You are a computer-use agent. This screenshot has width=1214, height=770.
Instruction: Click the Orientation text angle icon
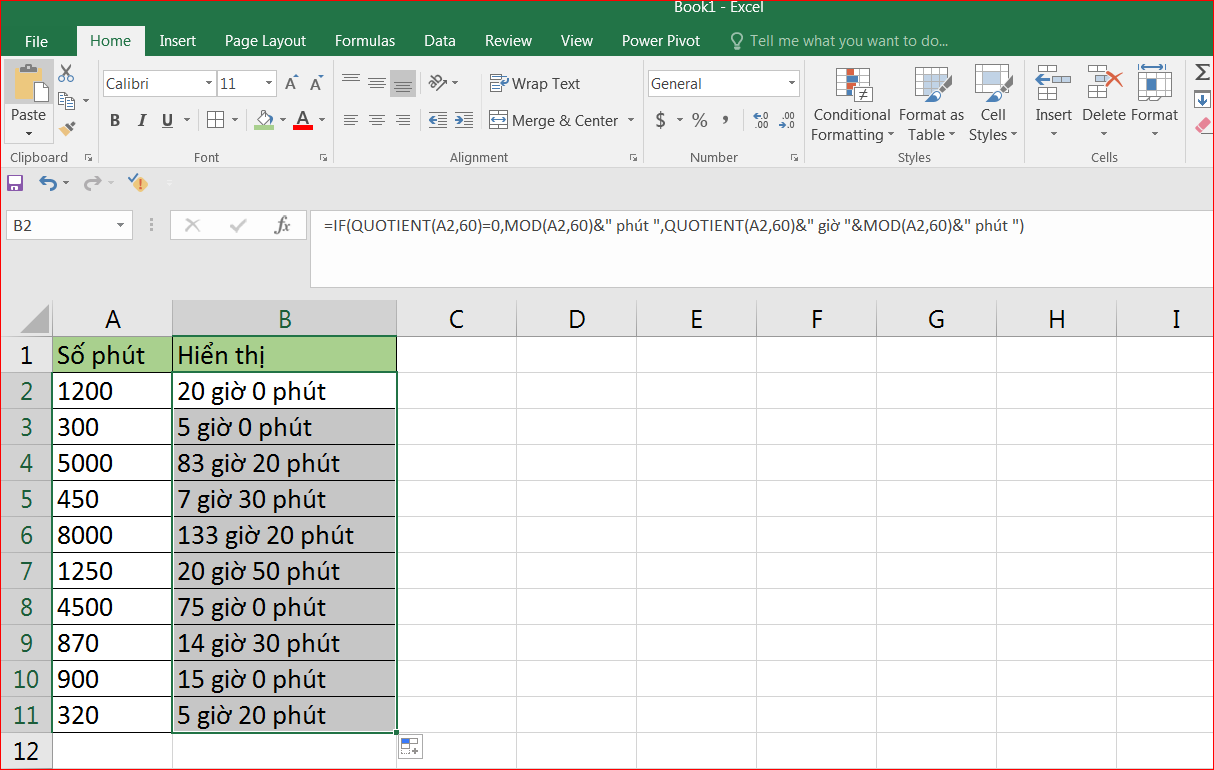pos(437,83)
